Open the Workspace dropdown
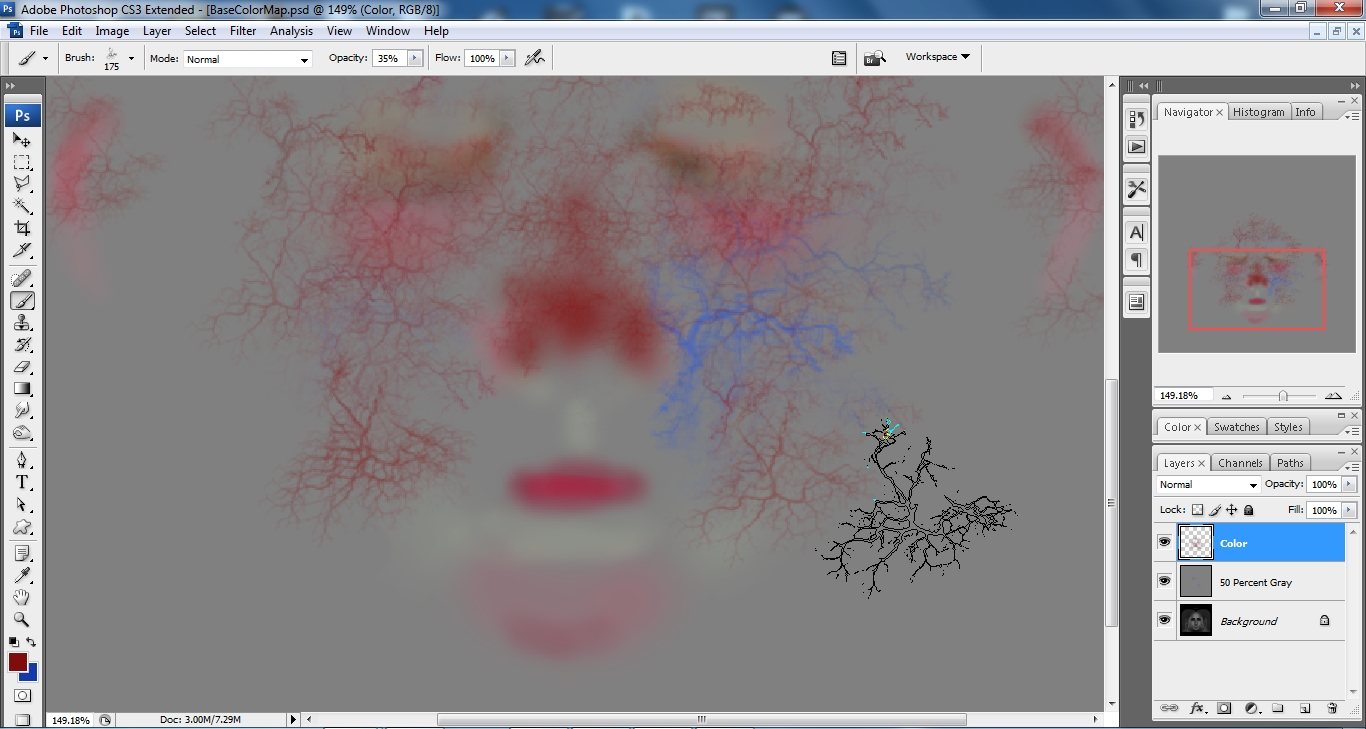1366x729 pixels. pyautogui.click(x=937, y=57)
